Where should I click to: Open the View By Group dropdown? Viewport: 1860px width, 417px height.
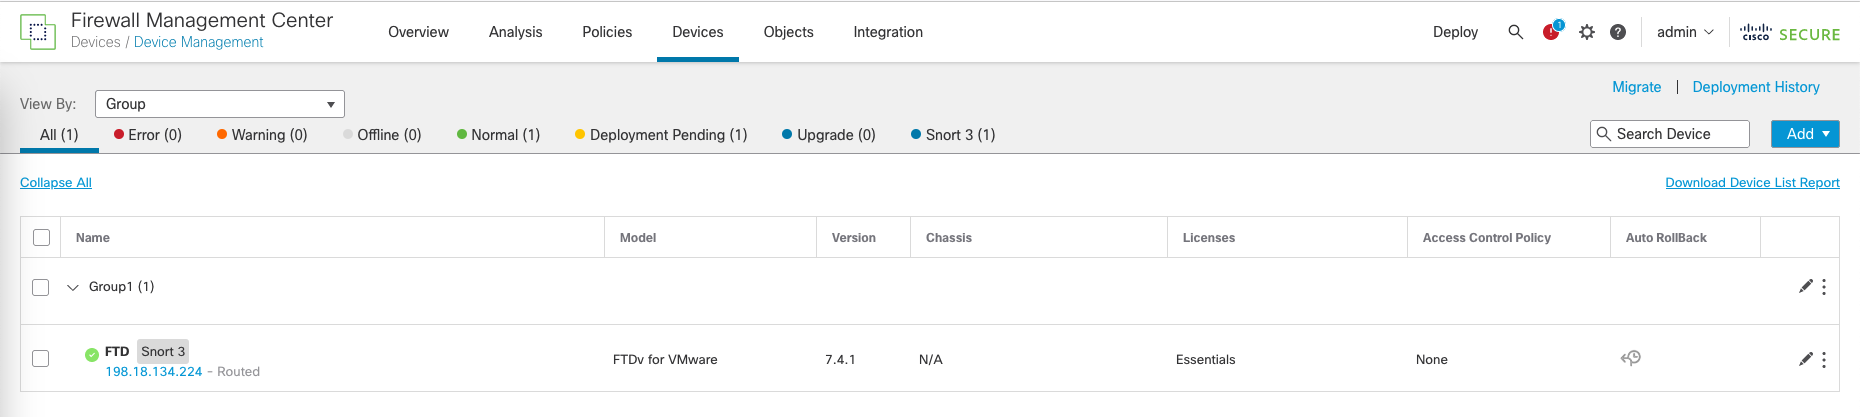[220, 104]
